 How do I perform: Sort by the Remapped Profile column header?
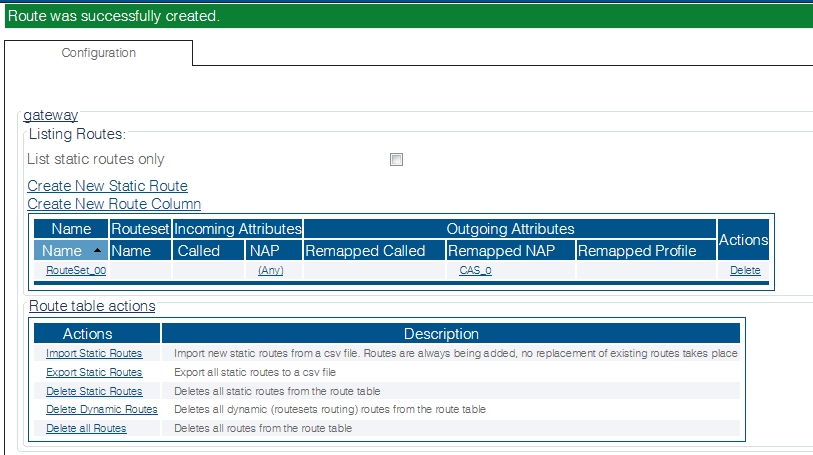[637, 251]
